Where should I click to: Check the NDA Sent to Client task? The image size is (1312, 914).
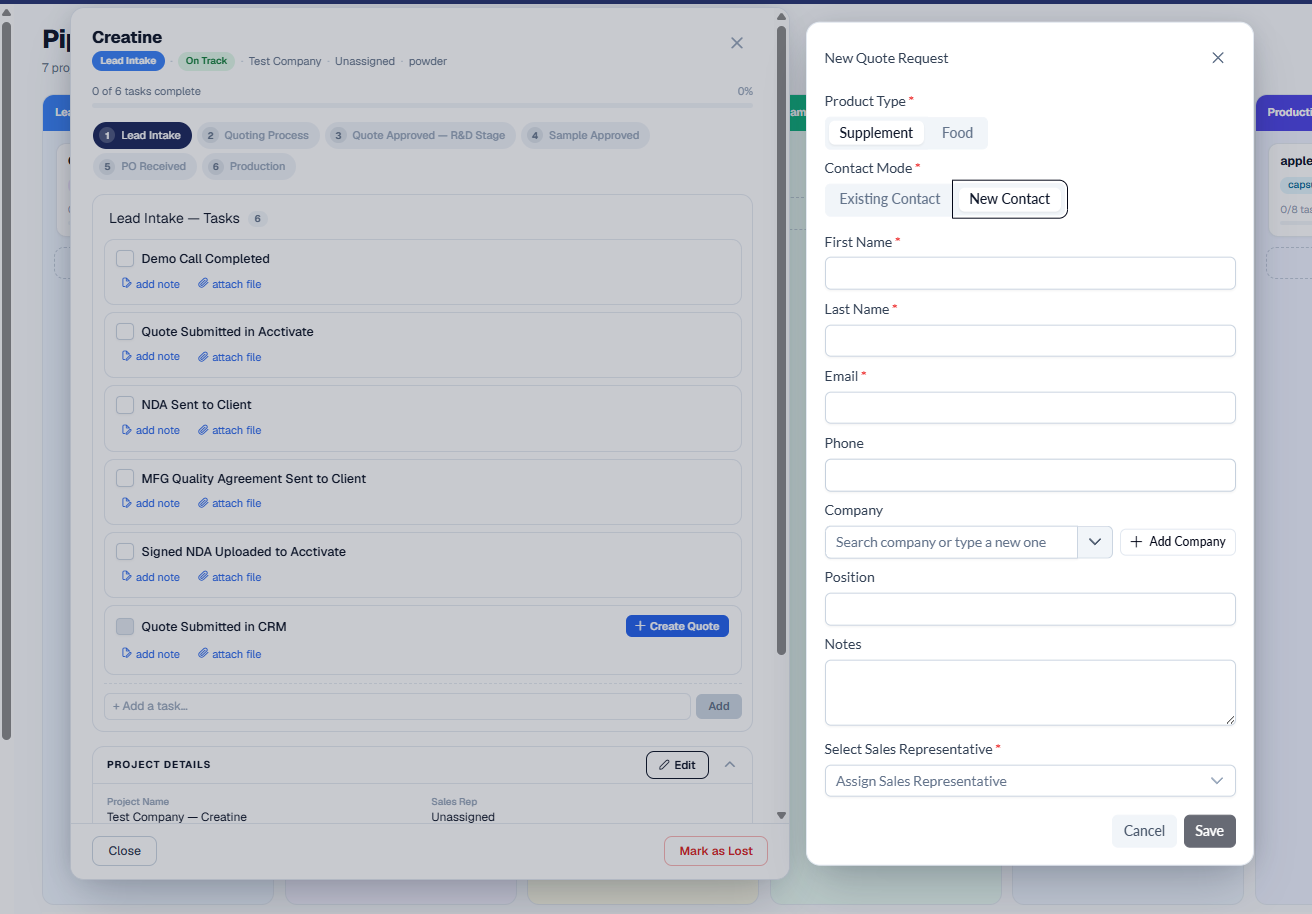(x=125, y=405)
